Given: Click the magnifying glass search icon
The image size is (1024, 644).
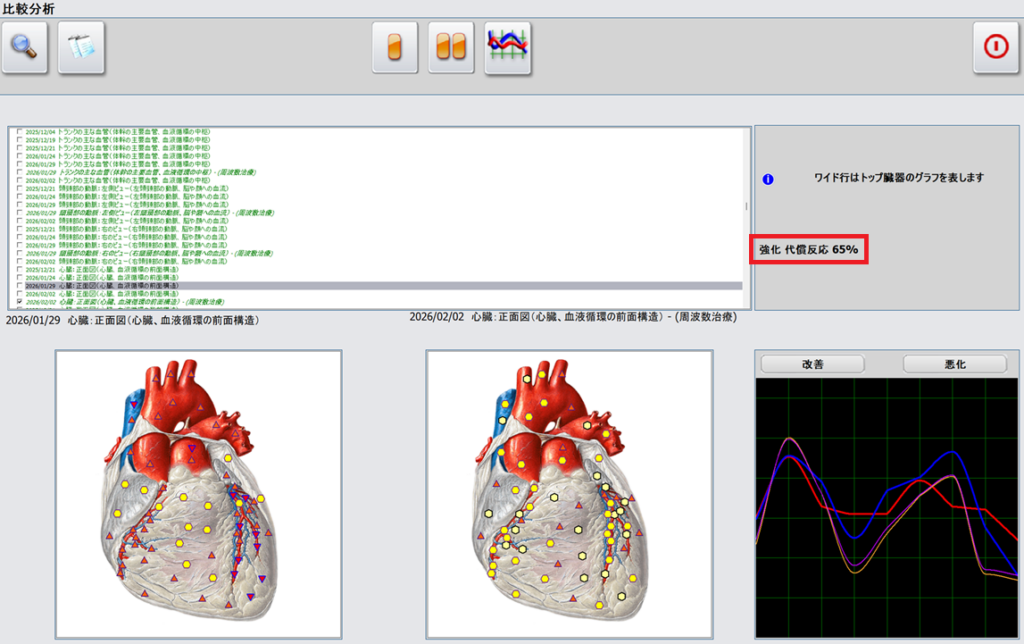Looking at the screenshot, I should tap(25, 47).
